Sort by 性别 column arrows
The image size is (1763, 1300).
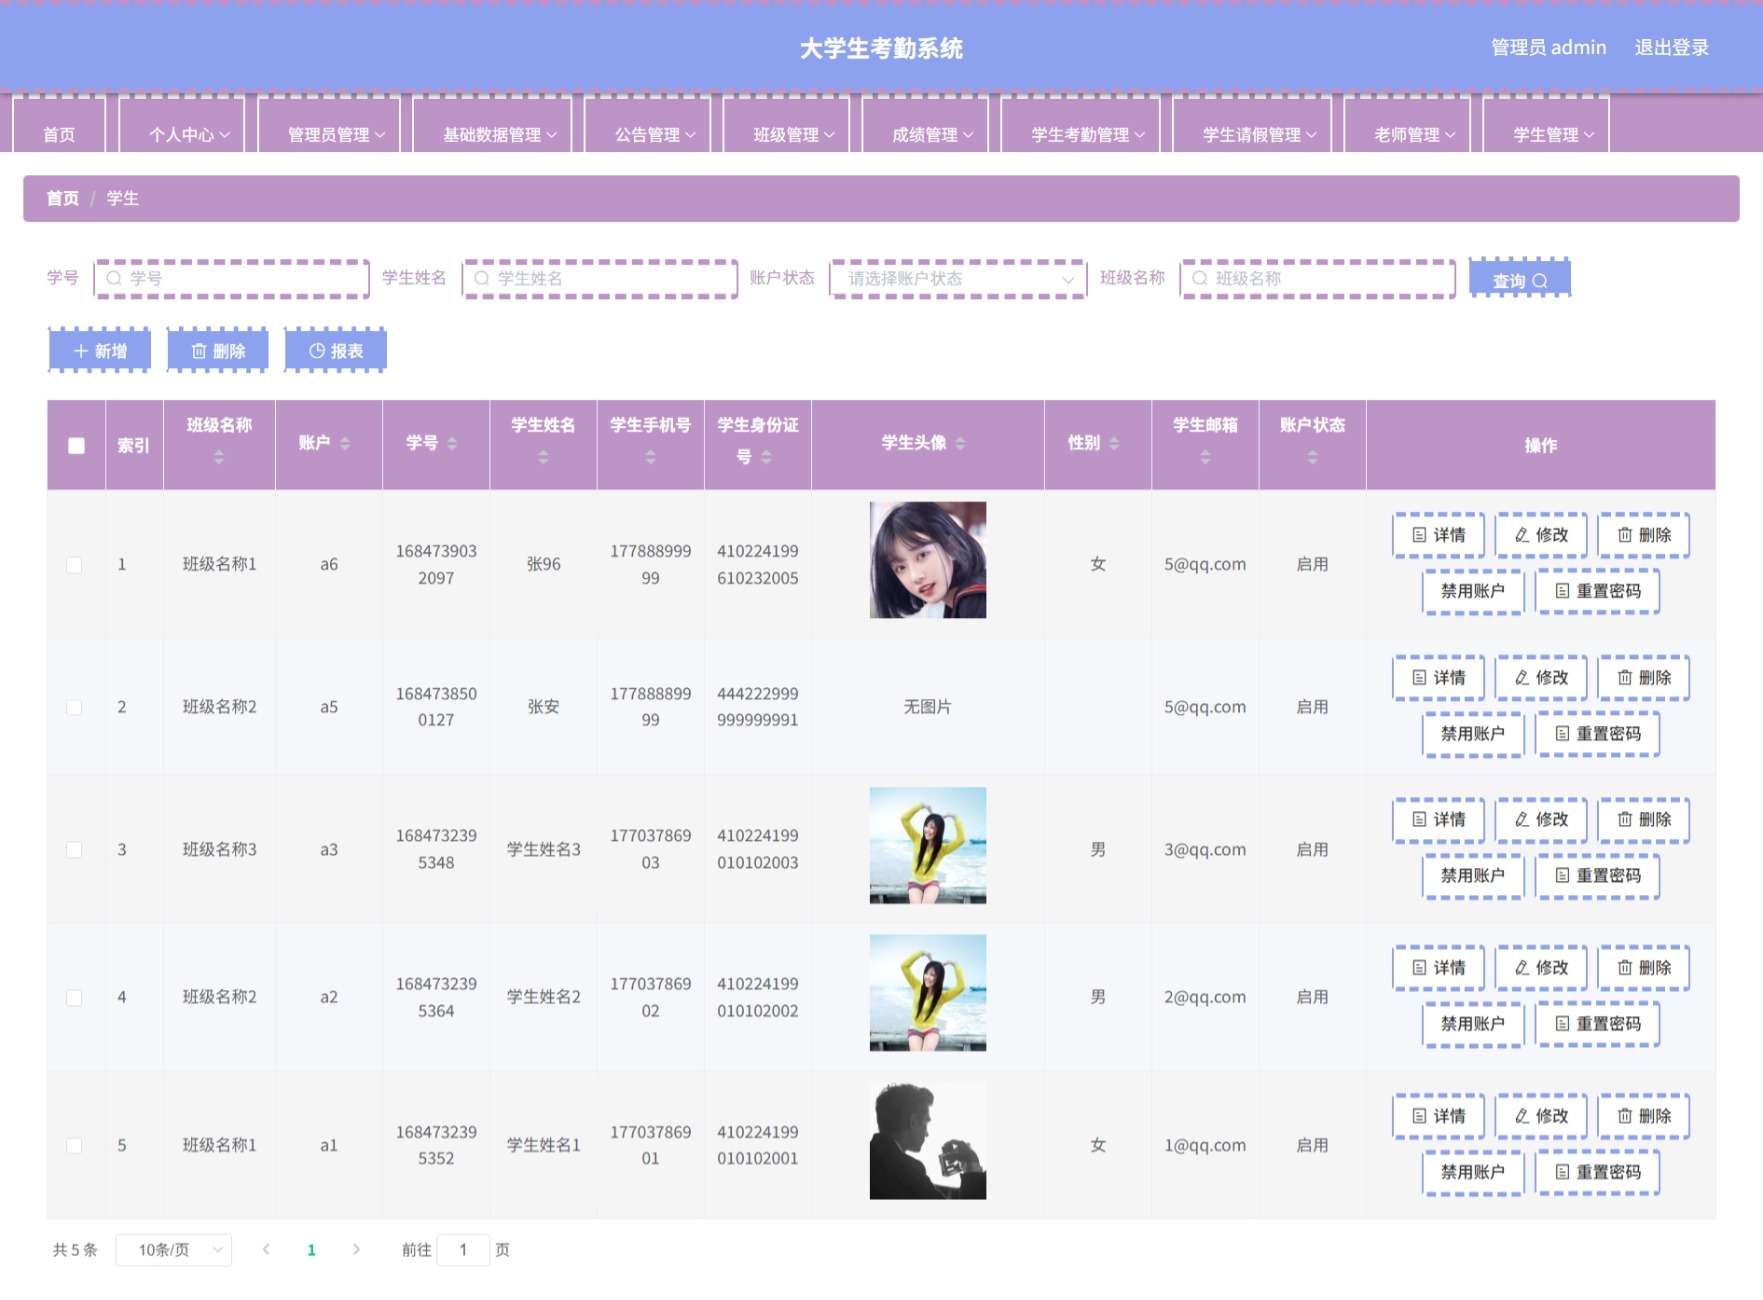click(1114, 443)
